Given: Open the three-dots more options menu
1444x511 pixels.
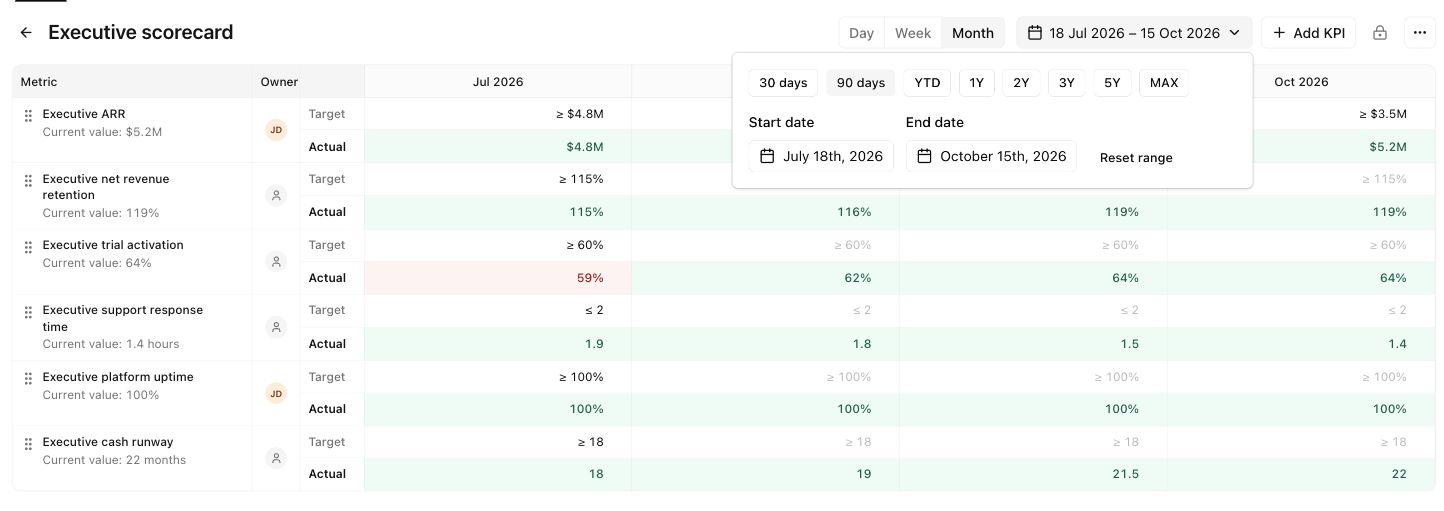Looking at the screenshot, I should pos(1420,33).
